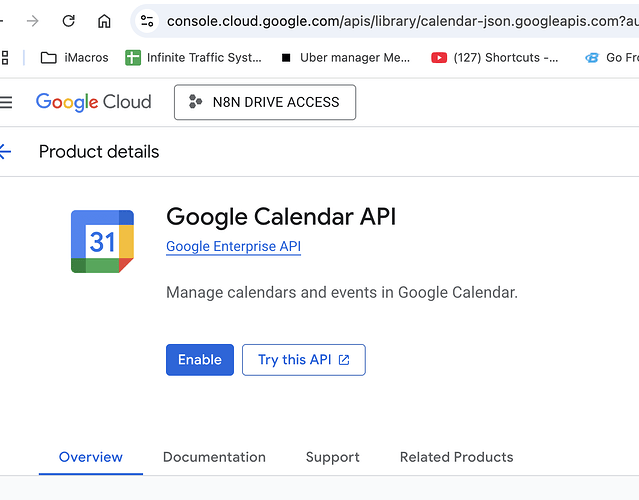Click the Google Cloud logo
Image resolution: width=639 pixels, height=500 pixels.
tap(93, 102)
